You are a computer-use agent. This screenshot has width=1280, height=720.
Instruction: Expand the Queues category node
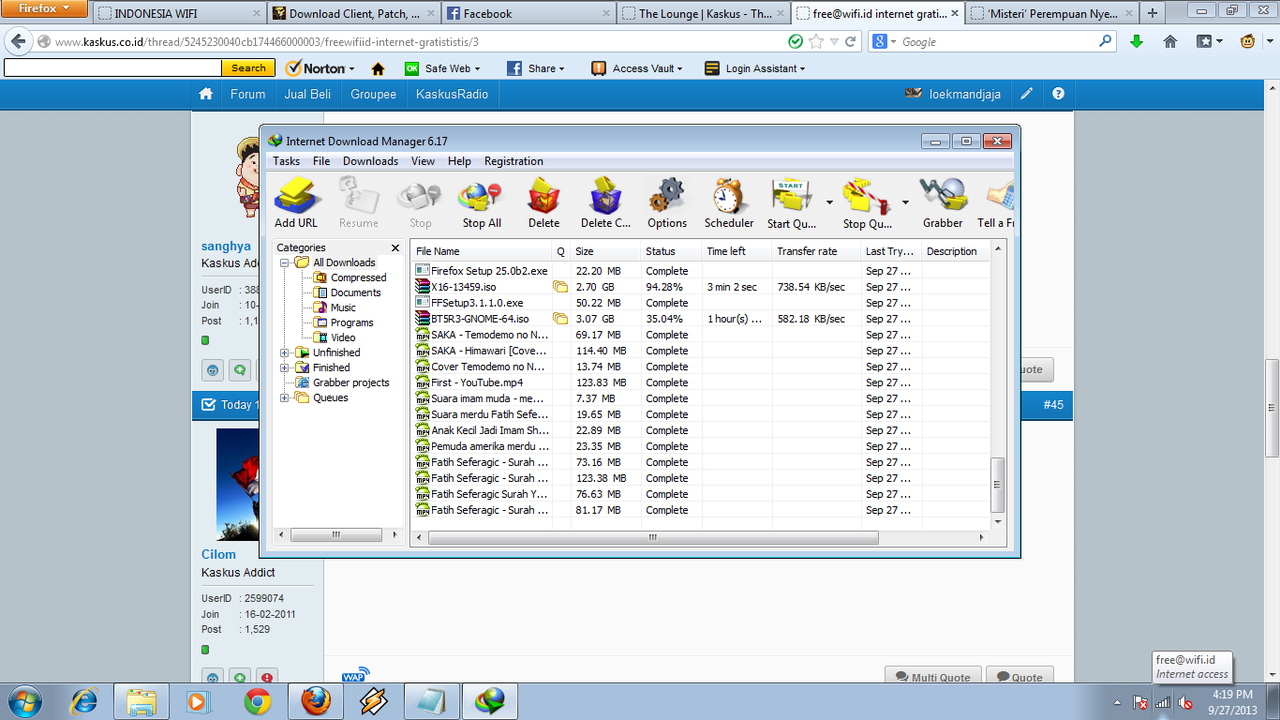coord(285,398)
